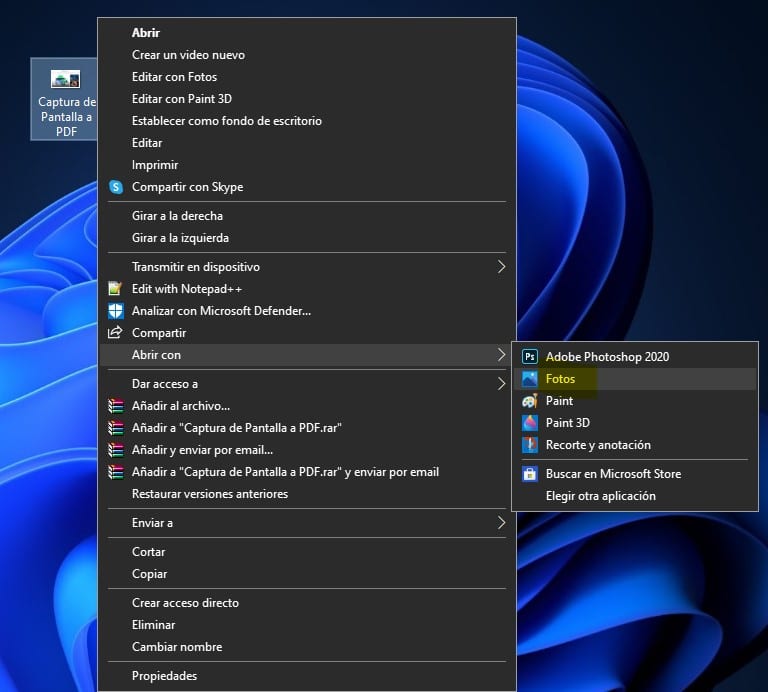Screen dimensions: 768x692
Task: Click Buscar en Microsoft Store
Action: tap(635, 474)
